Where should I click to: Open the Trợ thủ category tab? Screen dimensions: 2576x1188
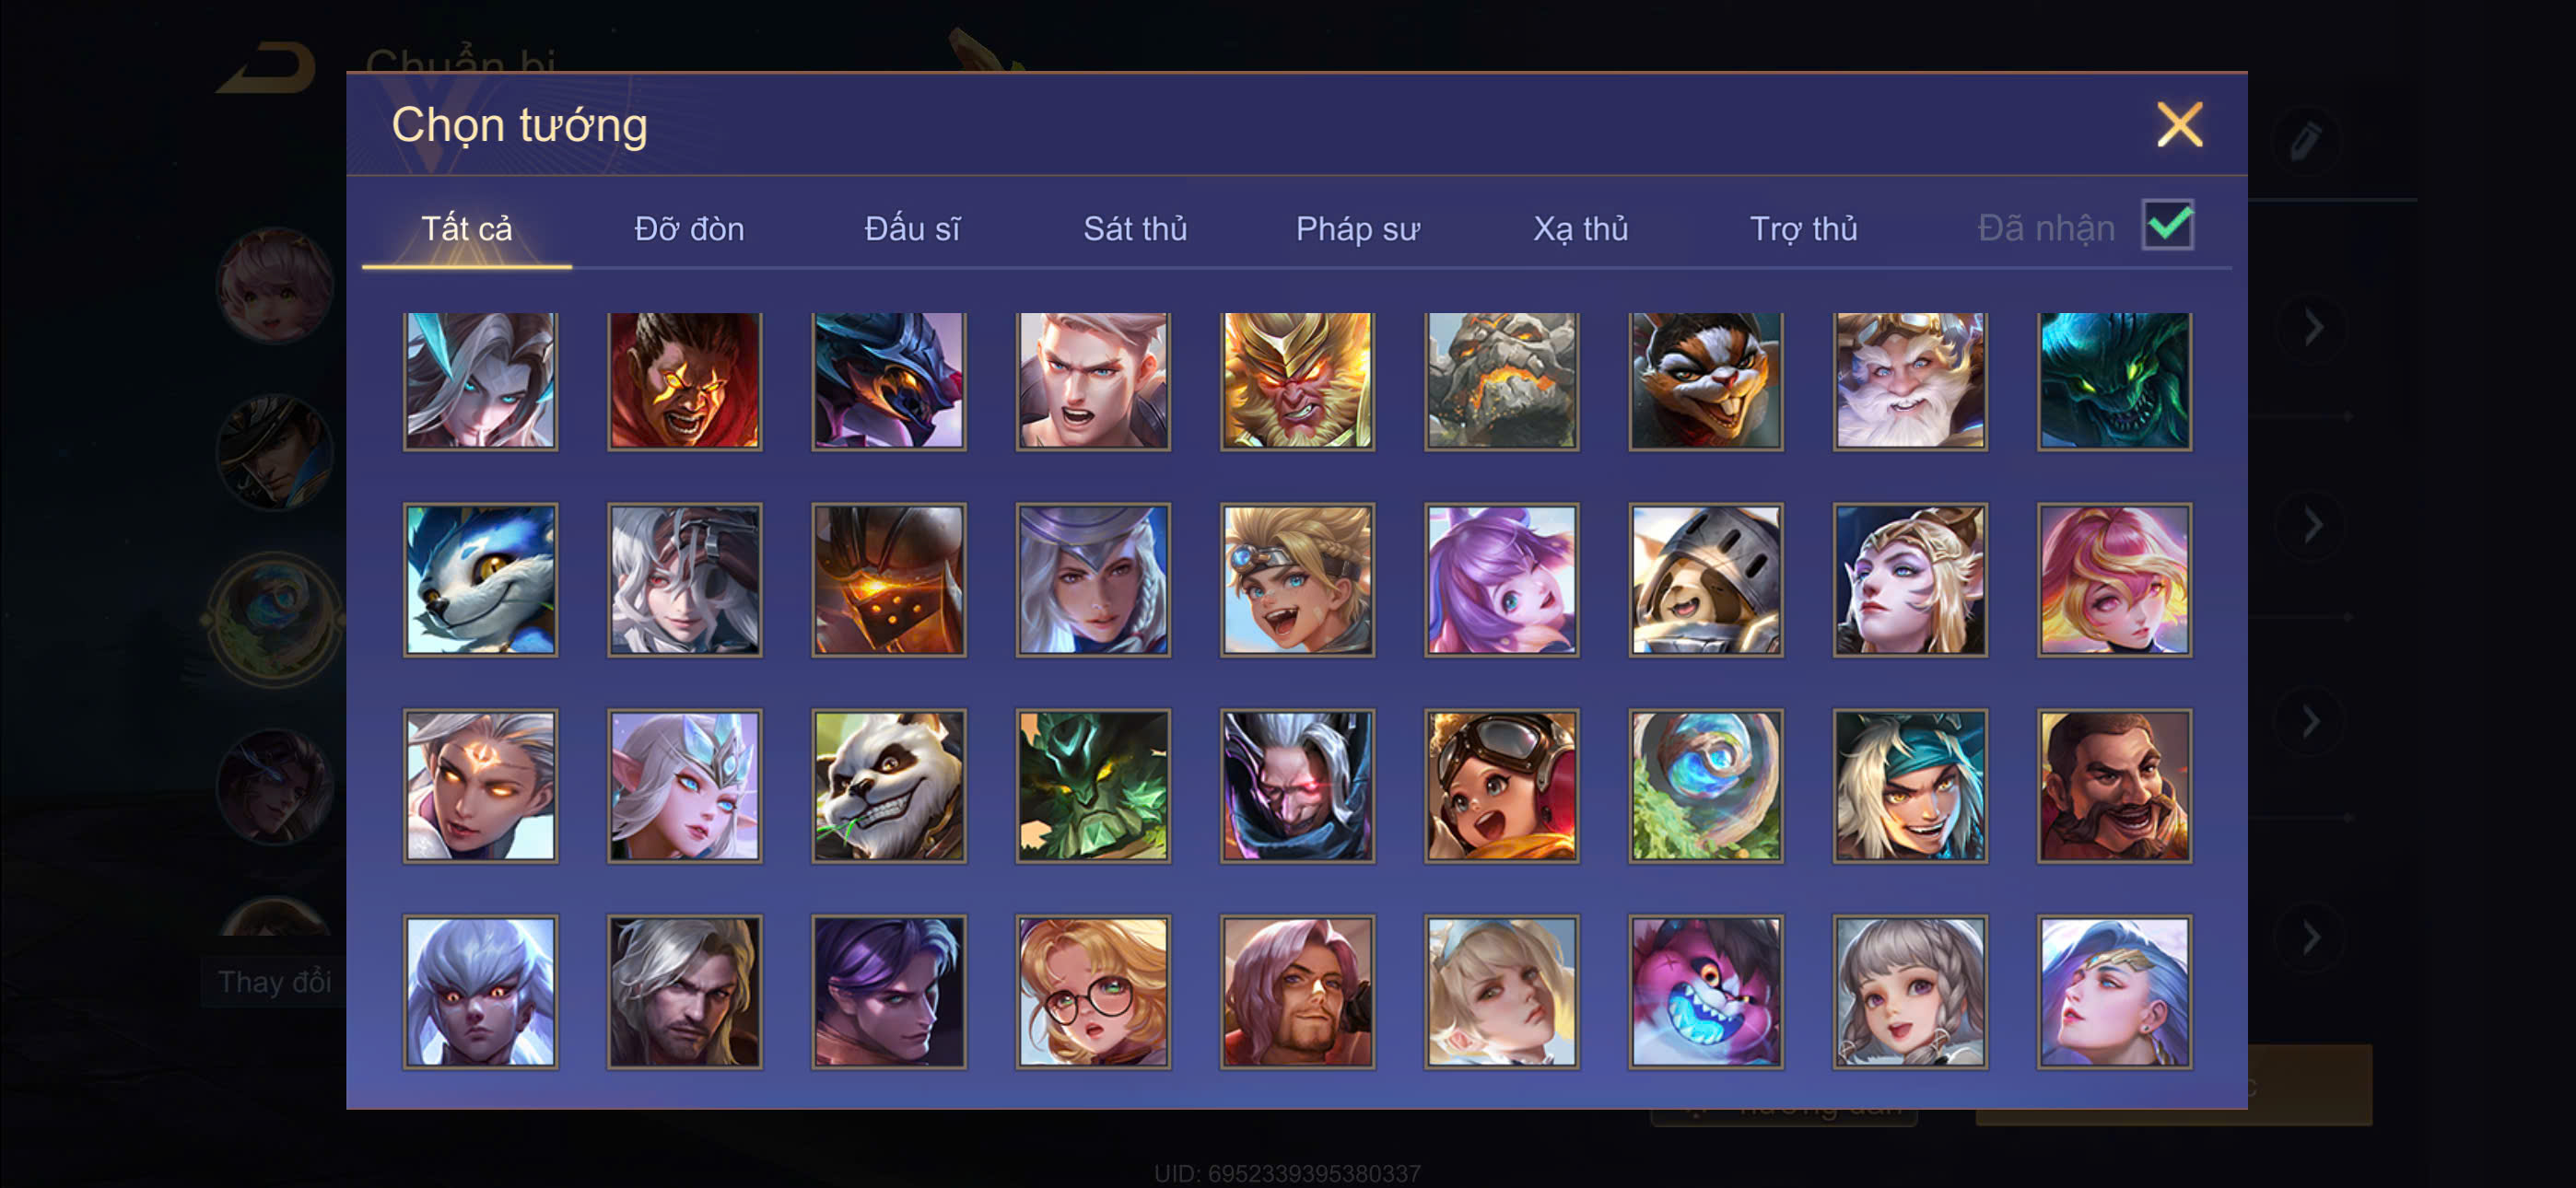point(1803,229)
